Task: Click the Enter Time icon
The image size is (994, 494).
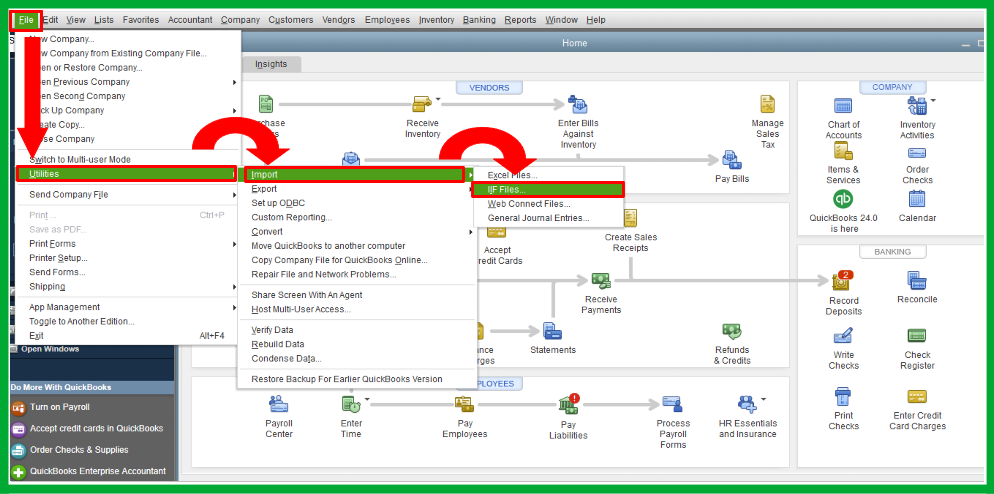Action: tap(351, 403)
